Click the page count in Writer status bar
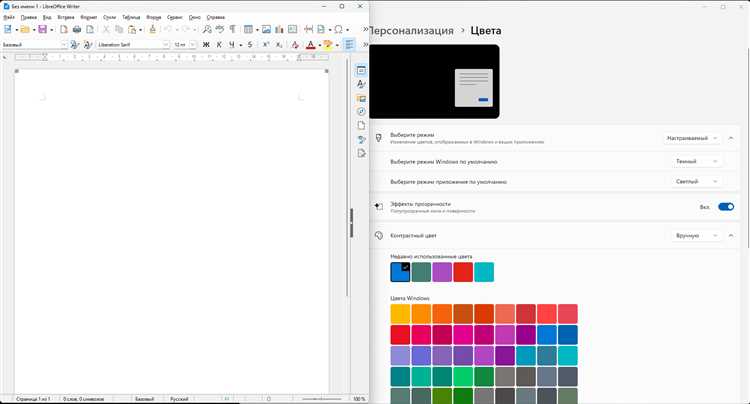 33,399
